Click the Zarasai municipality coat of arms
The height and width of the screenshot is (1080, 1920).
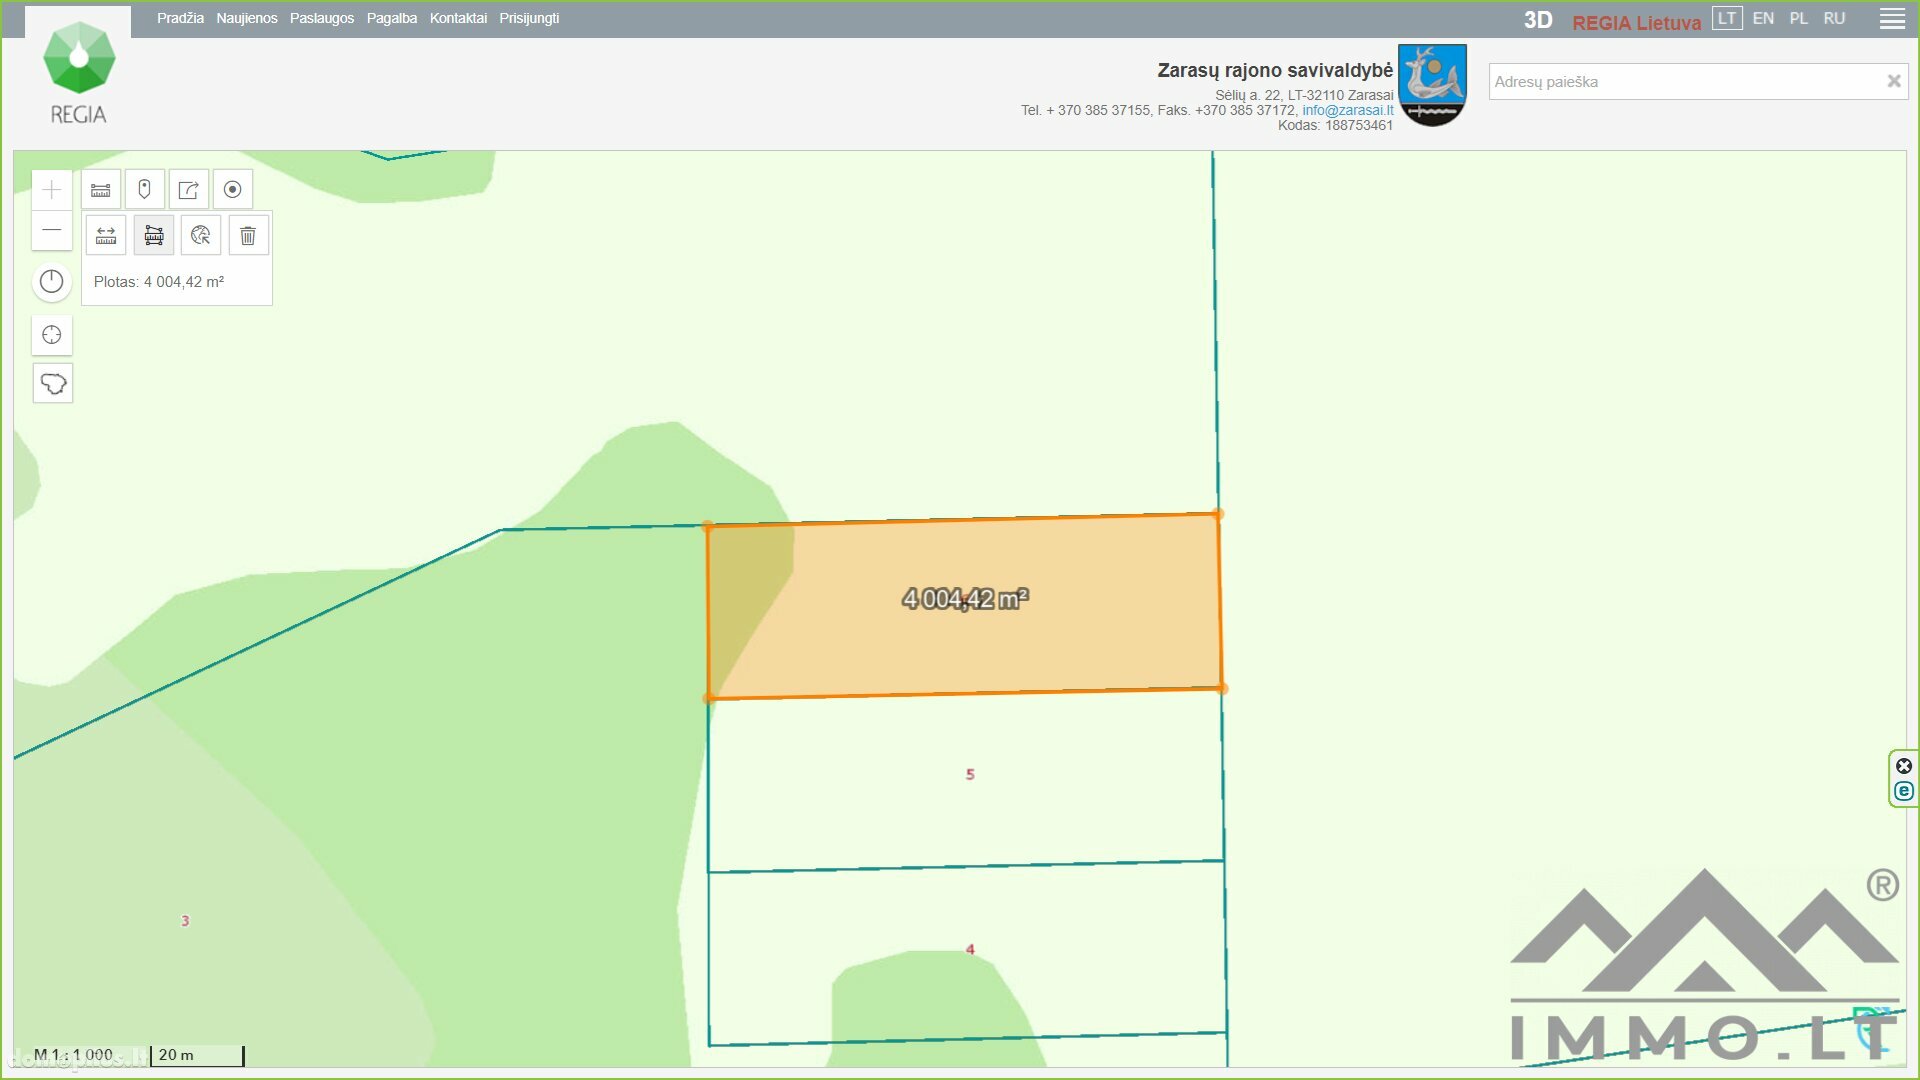[x=1432, y=85]
